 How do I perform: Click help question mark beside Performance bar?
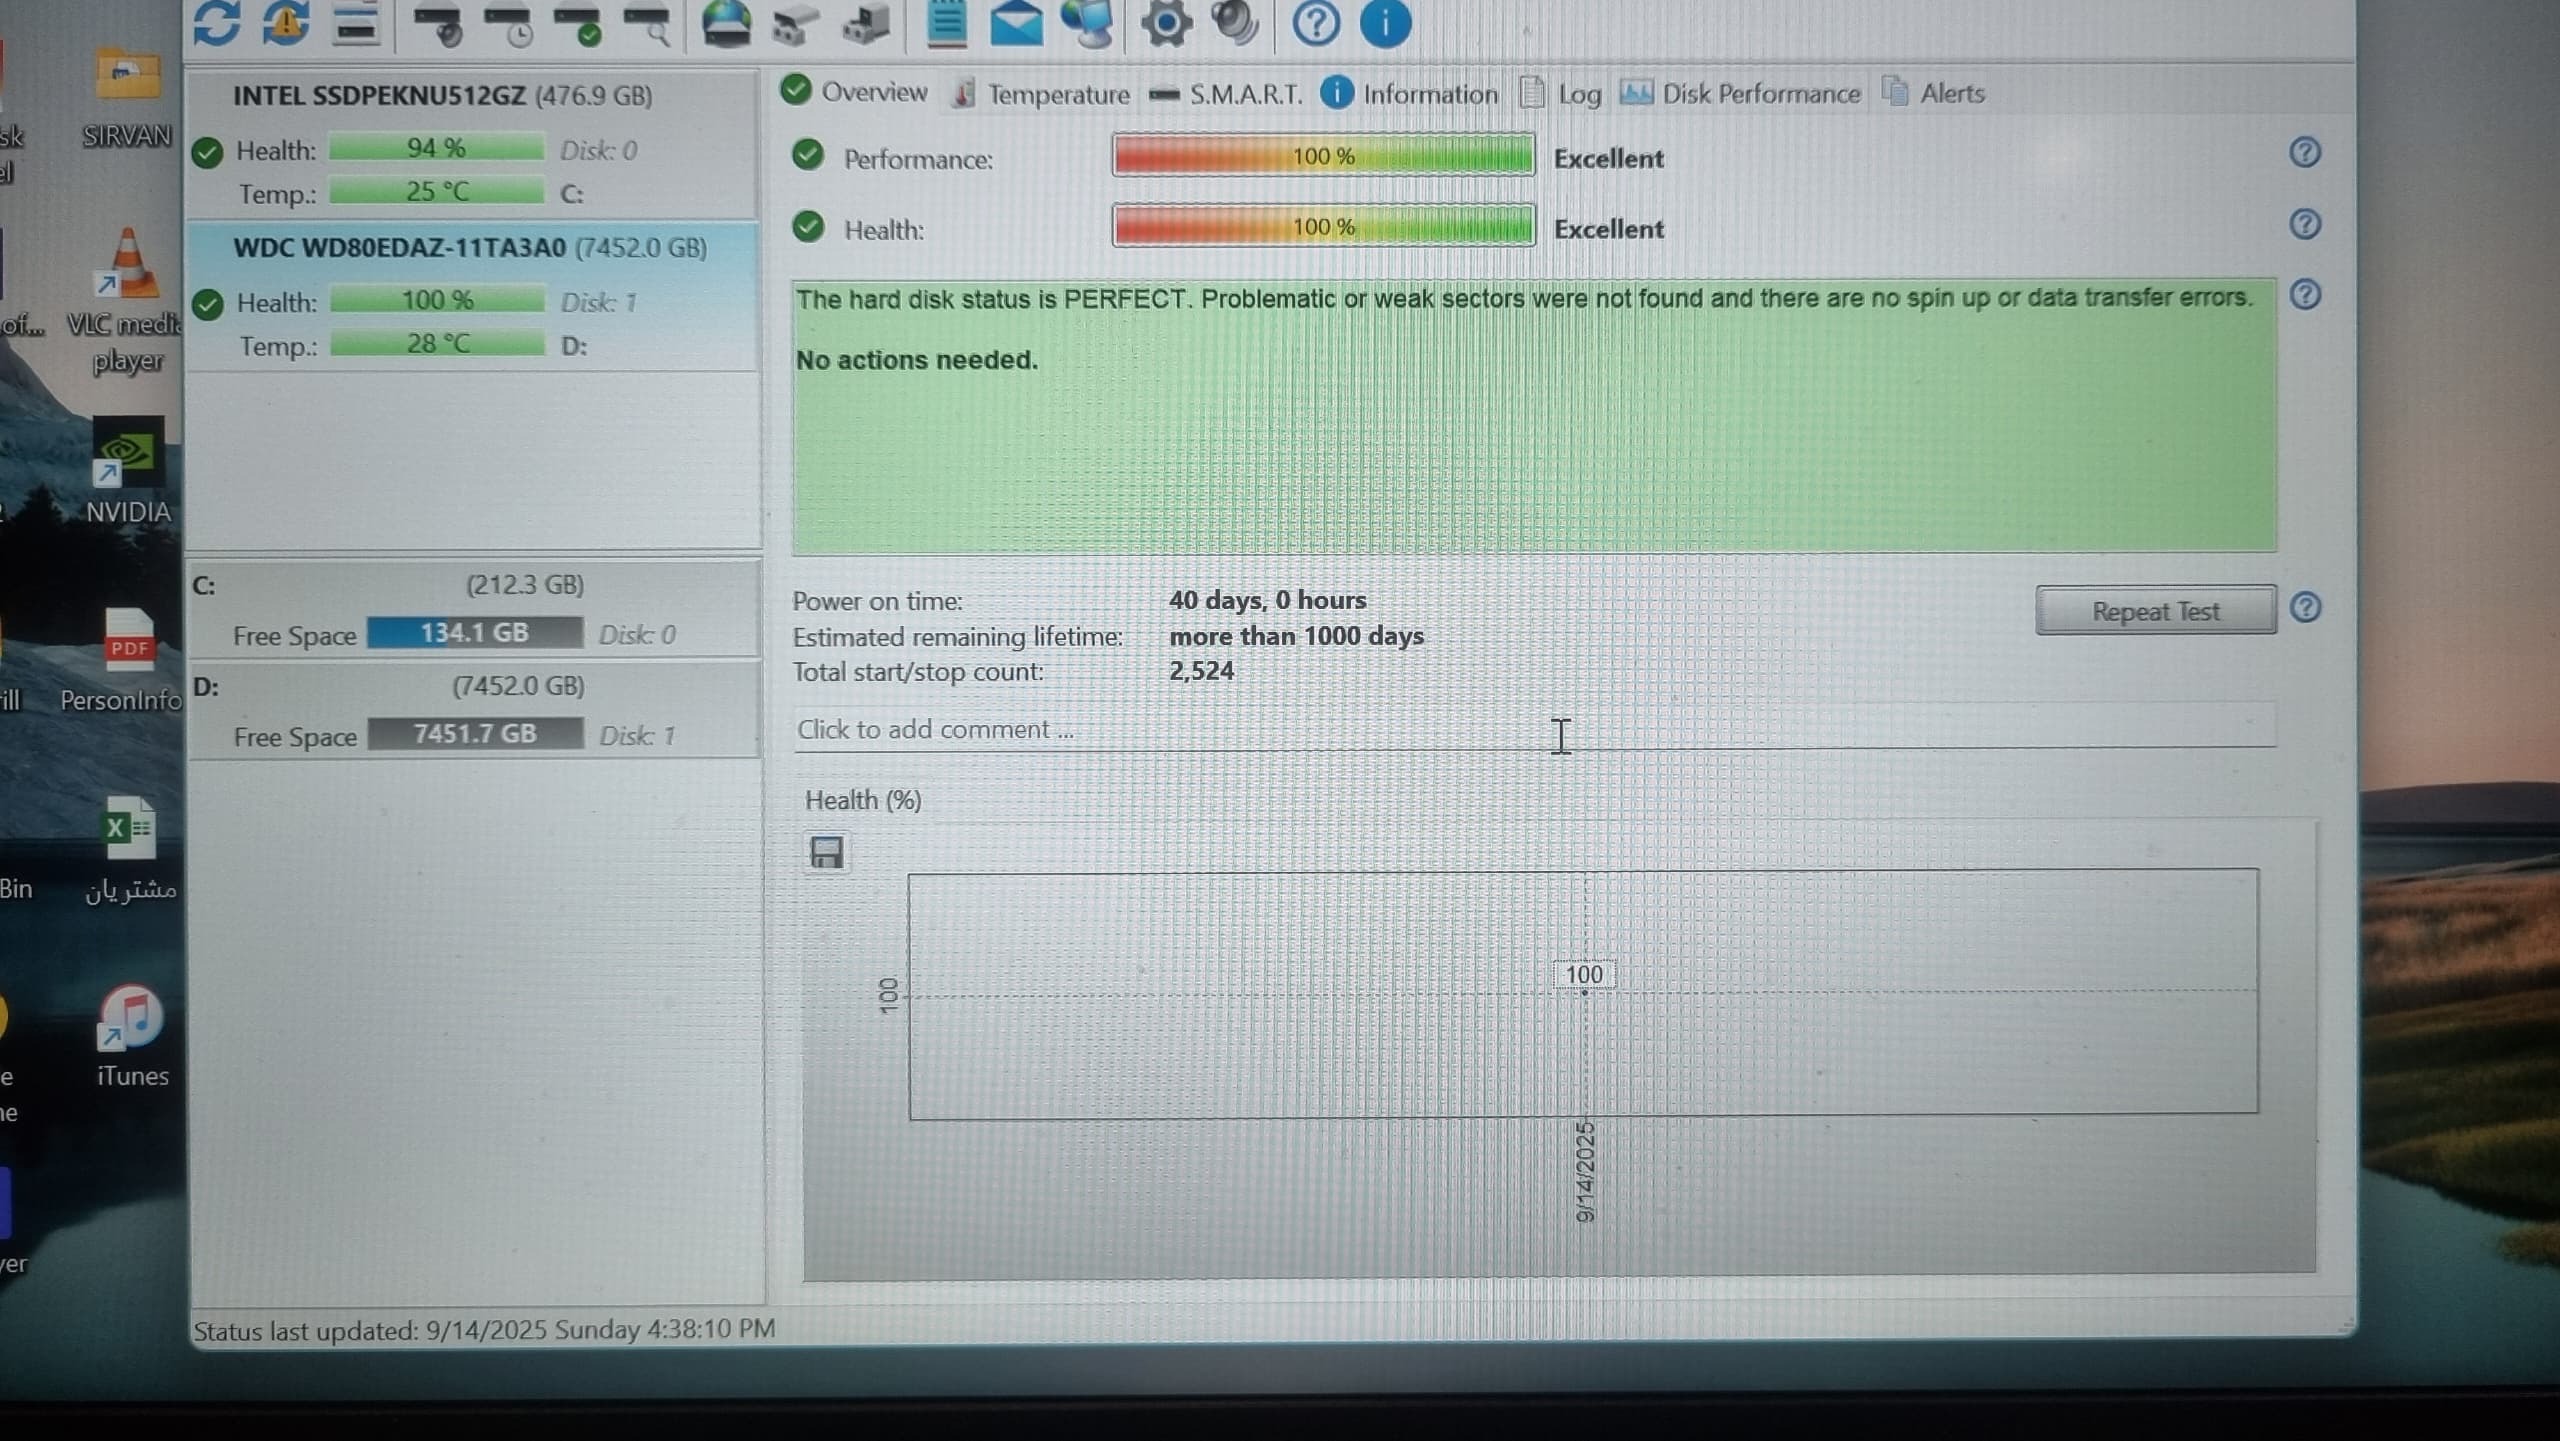click(2304, 152)
